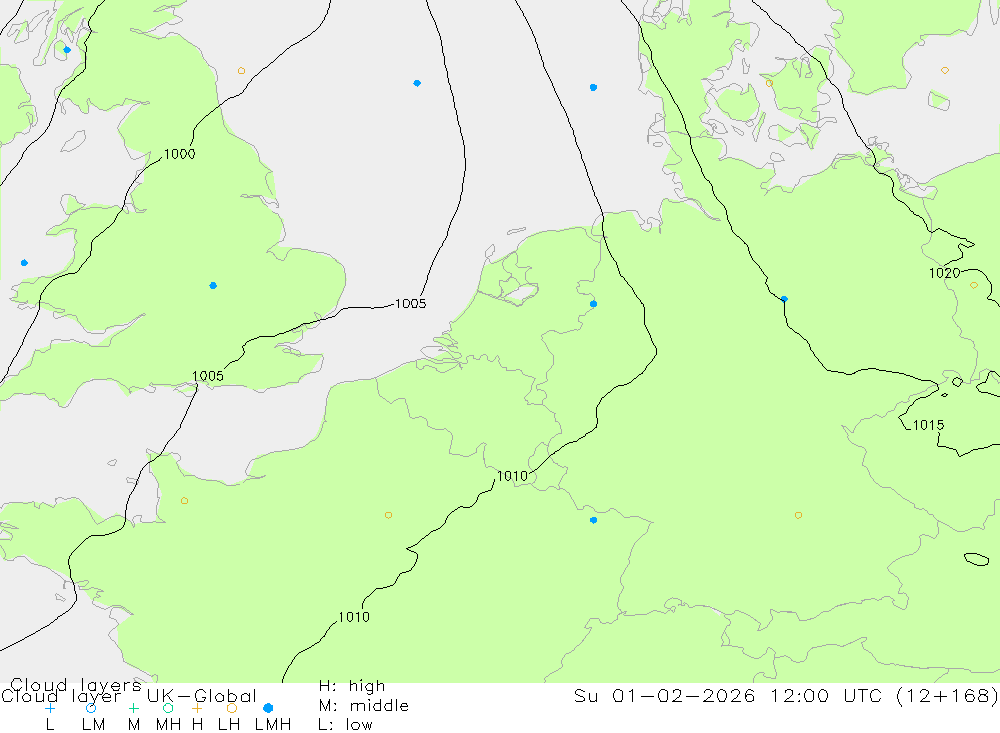Select the blue cloud marker over central England
Screen dimensions: 1000x733
[213, 285]
